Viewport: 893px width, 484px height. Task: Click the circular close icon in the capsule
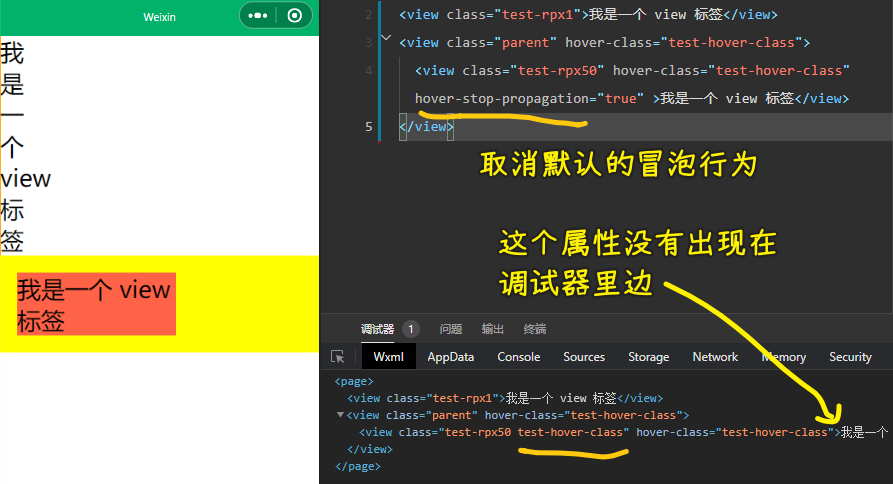294,15
